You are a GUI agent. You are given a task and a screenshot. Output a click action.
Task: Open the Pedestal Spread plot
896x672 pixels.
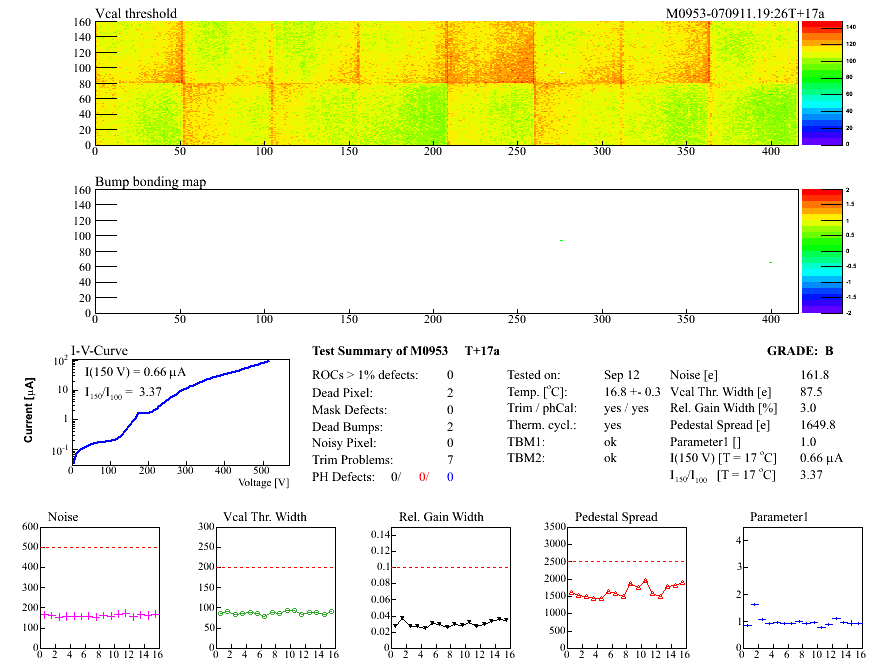[x=626, y=590]
